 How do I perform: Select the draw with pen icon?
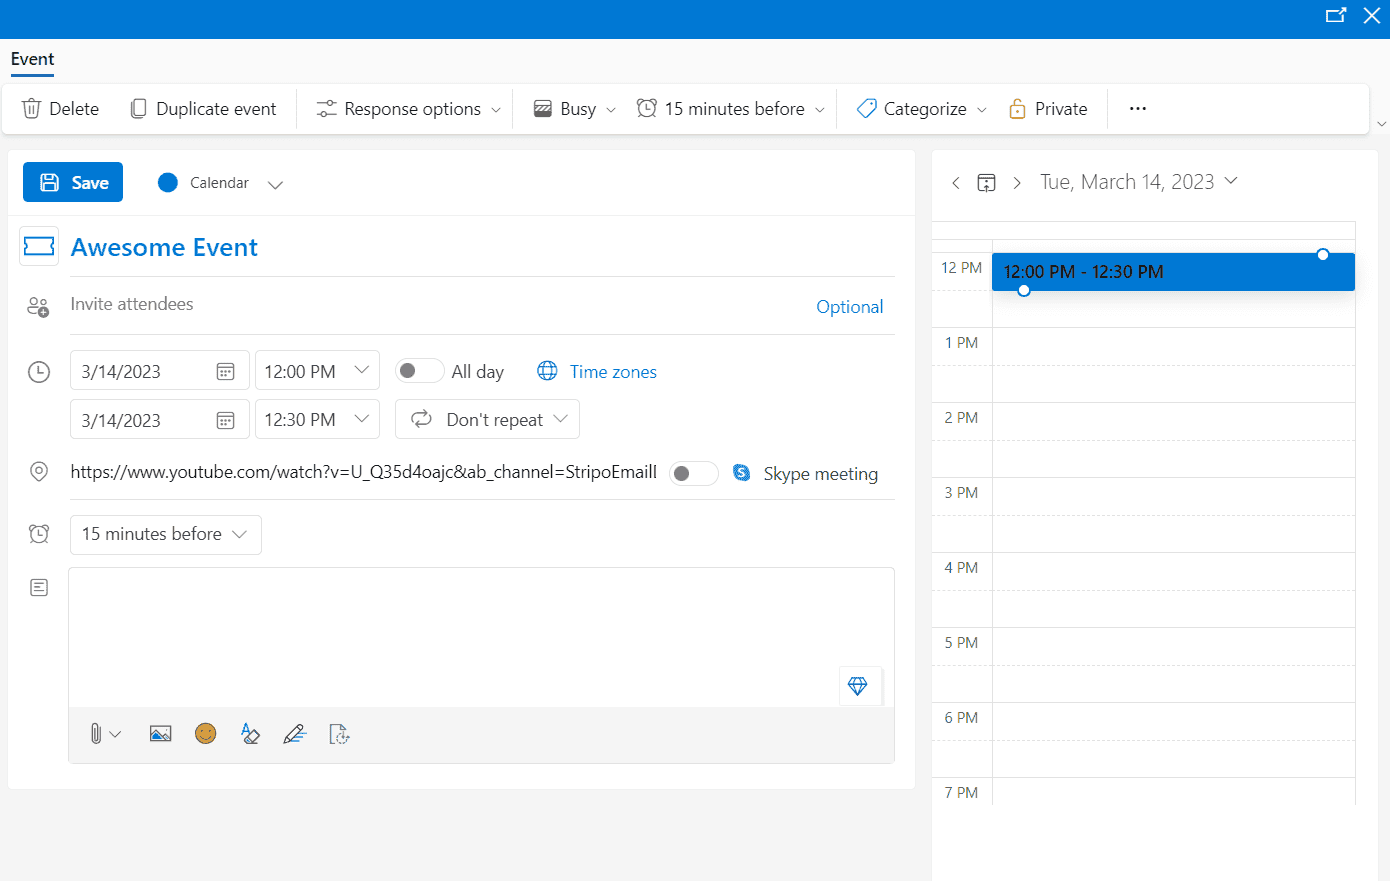pos(294,733)
